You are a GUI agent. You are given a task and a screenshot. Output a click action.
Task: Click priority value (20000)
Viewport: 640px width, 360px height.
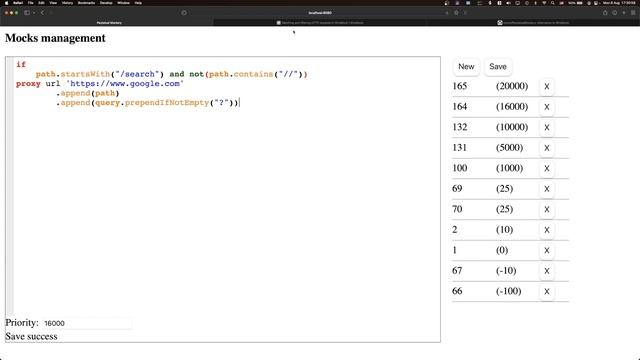click(512, 86)
